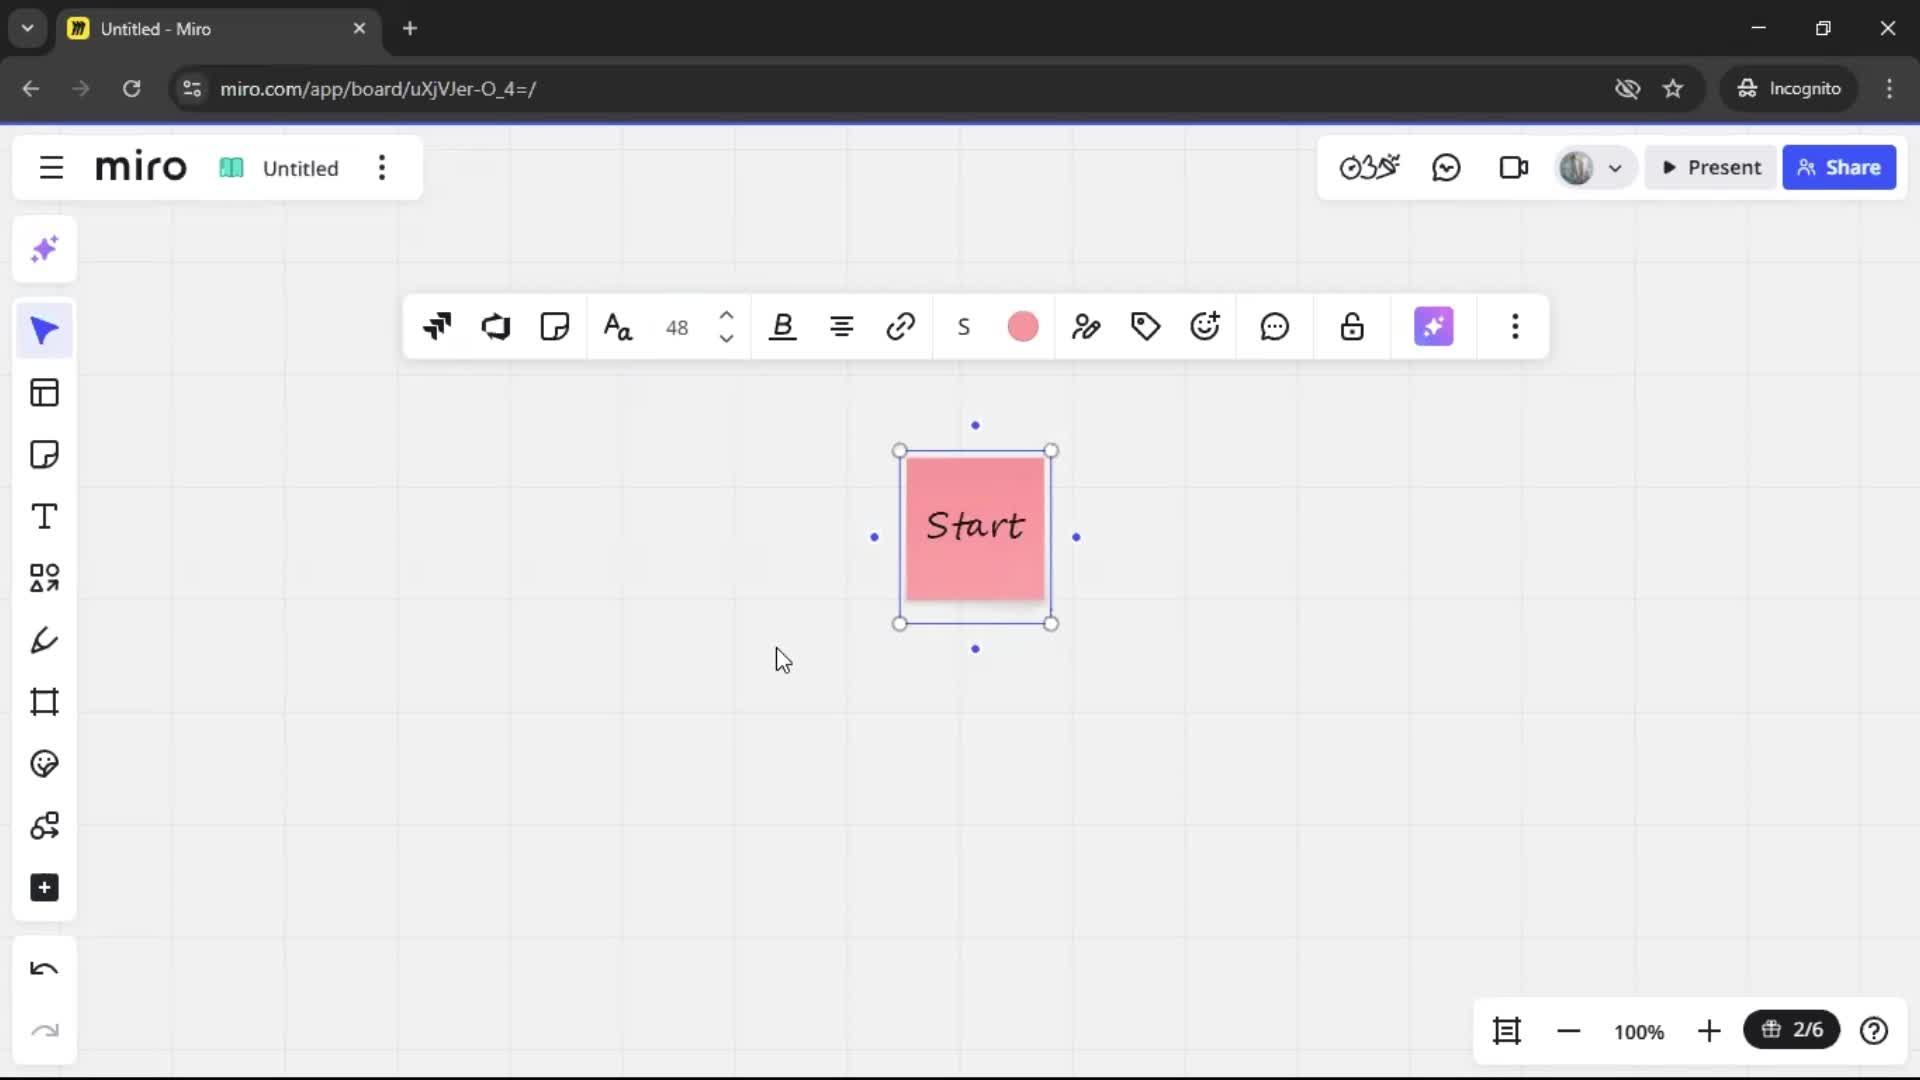The height and width of the screenshot is (1080, 1920).
Task: Add a comment to the sticky note
Action: click(x=1275, y=327)
